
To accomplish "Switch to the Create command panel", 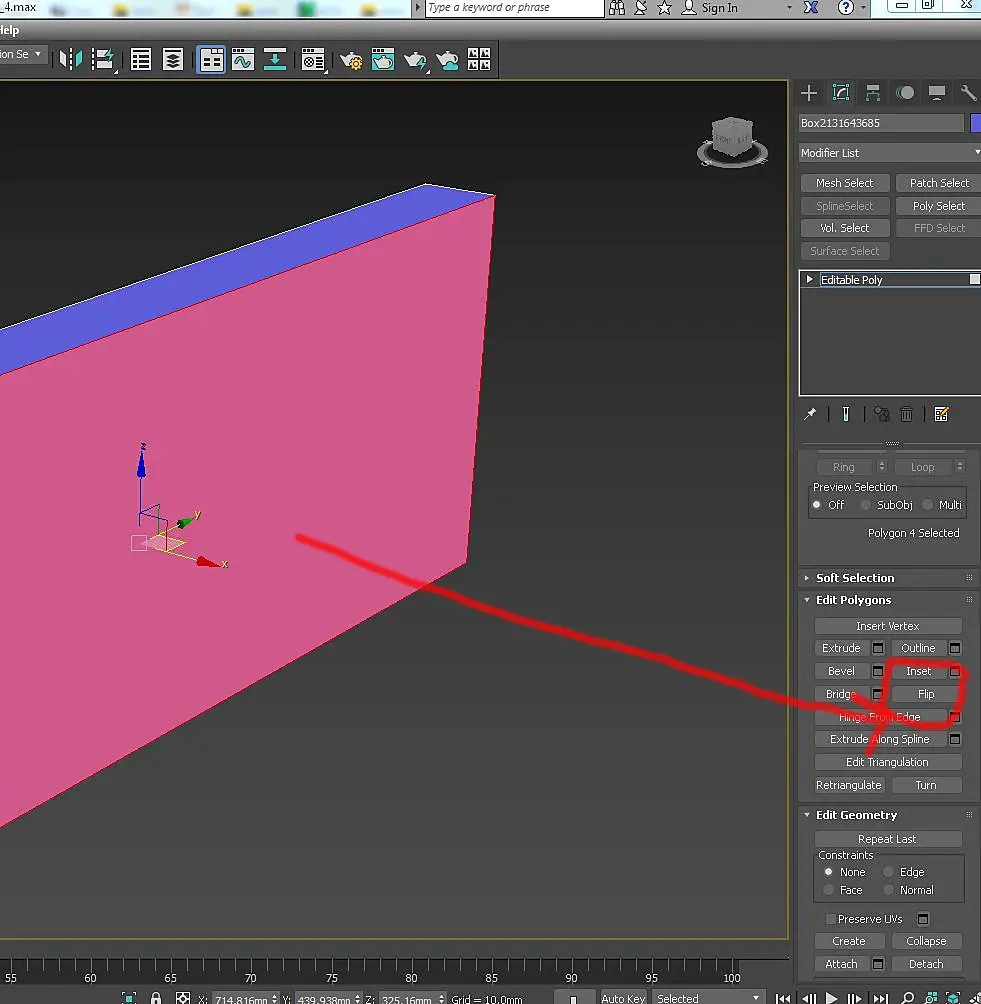I will point(809,93).
